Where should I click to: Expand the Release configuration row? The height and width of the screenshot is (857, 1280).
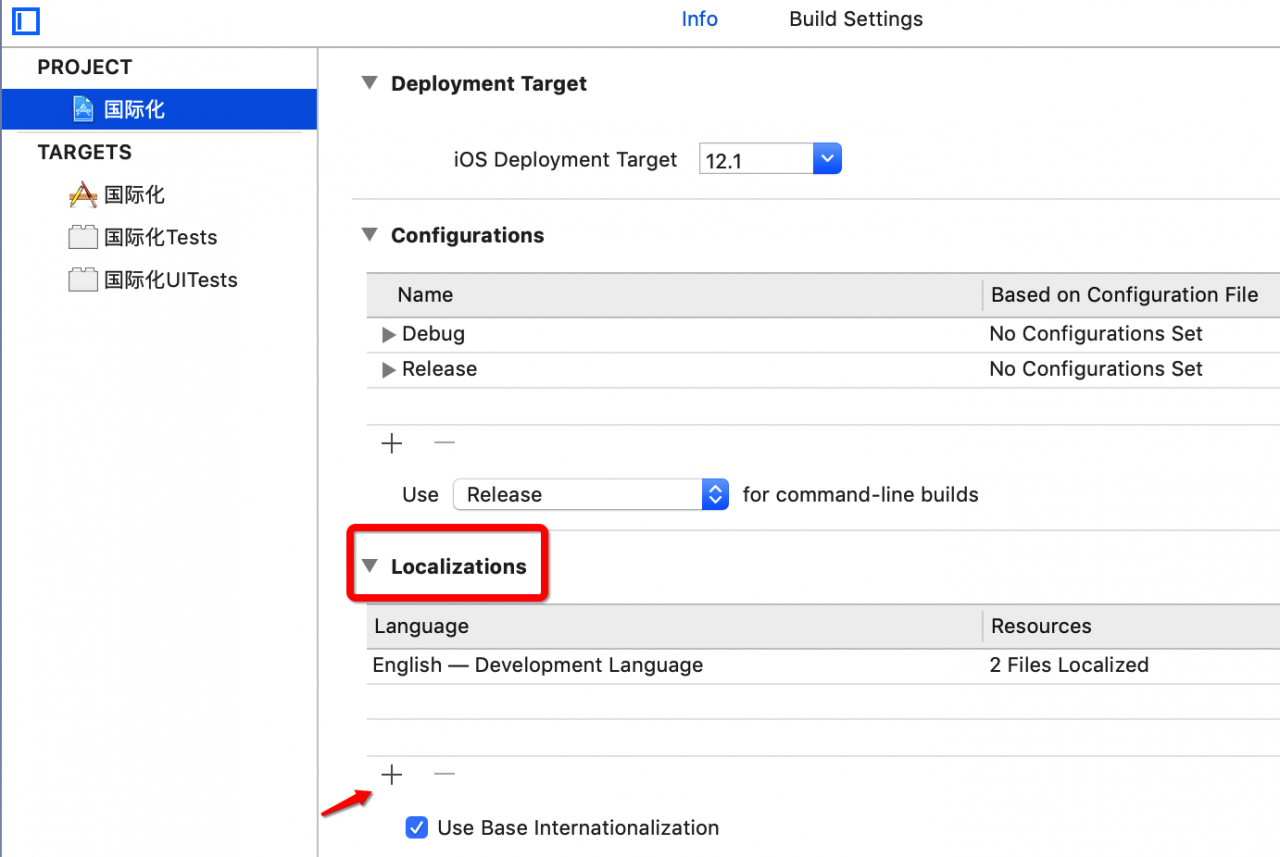point(389,370)
